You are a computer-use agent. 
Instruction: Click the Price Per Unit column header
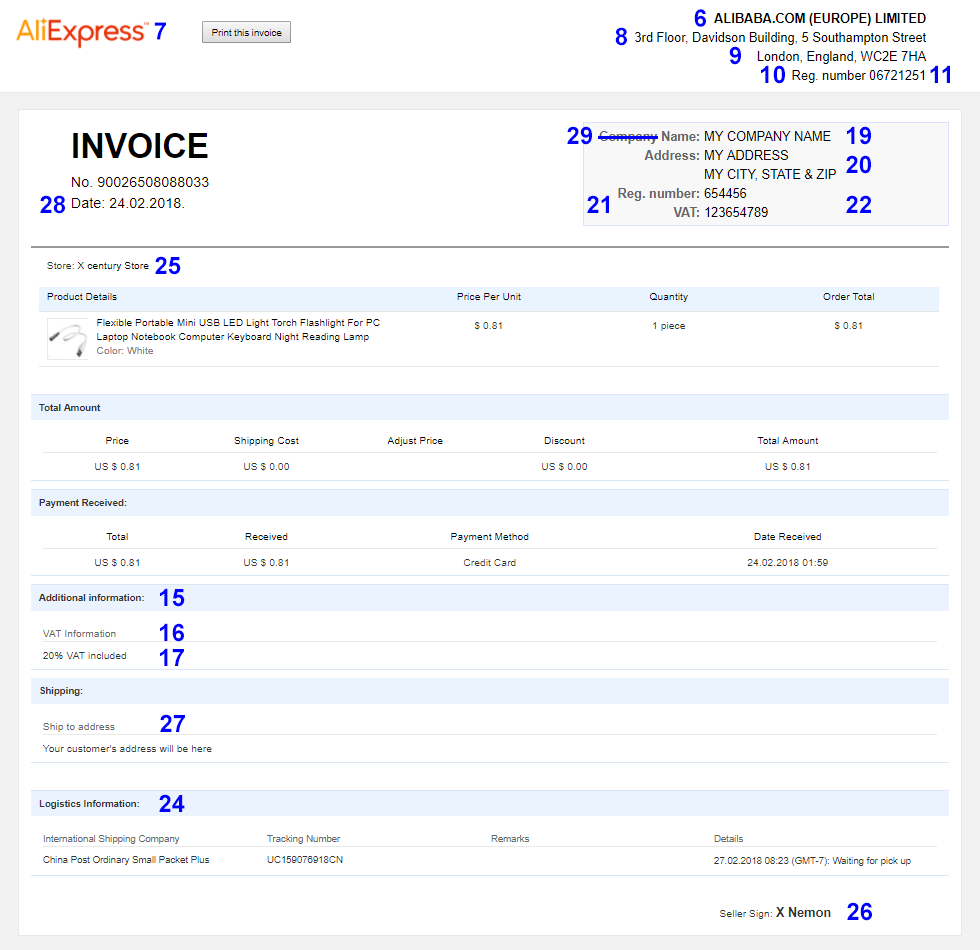(x=489, y=297)
